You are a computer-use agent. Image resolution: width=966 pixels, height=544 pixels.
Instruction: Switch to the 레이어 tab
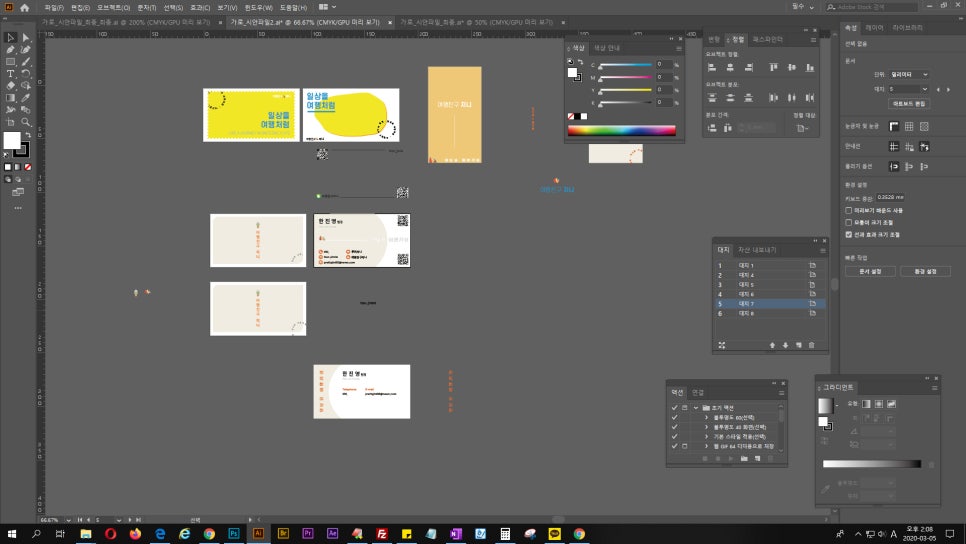(875, 28)
